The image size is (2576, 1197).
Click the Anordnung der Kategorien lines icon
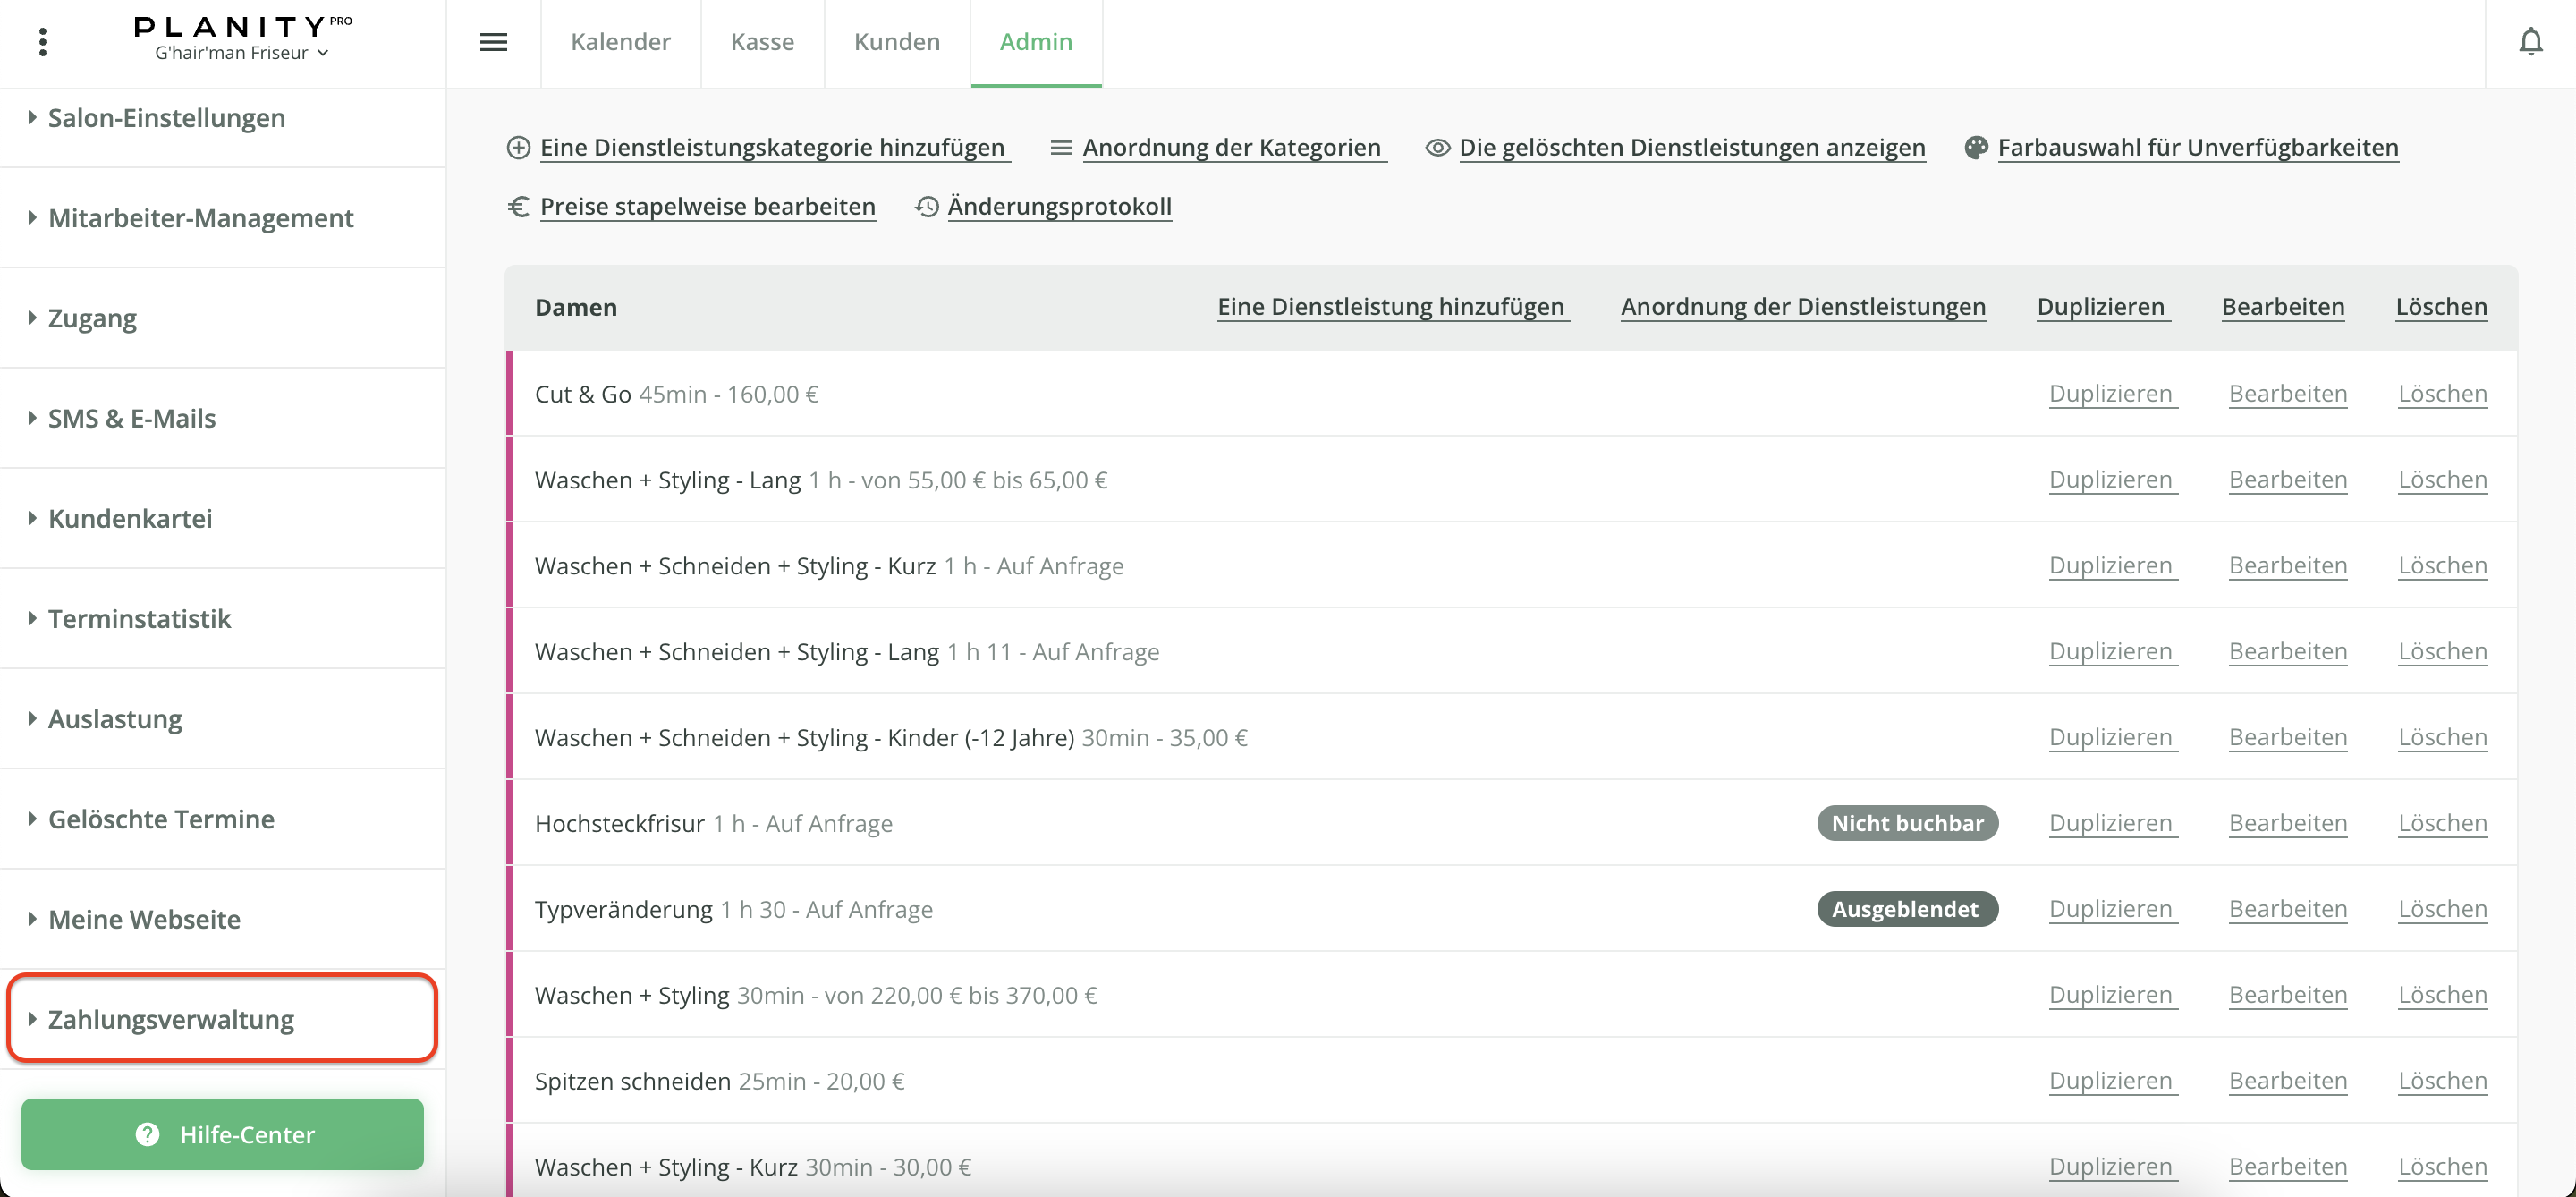point(1061,148)
